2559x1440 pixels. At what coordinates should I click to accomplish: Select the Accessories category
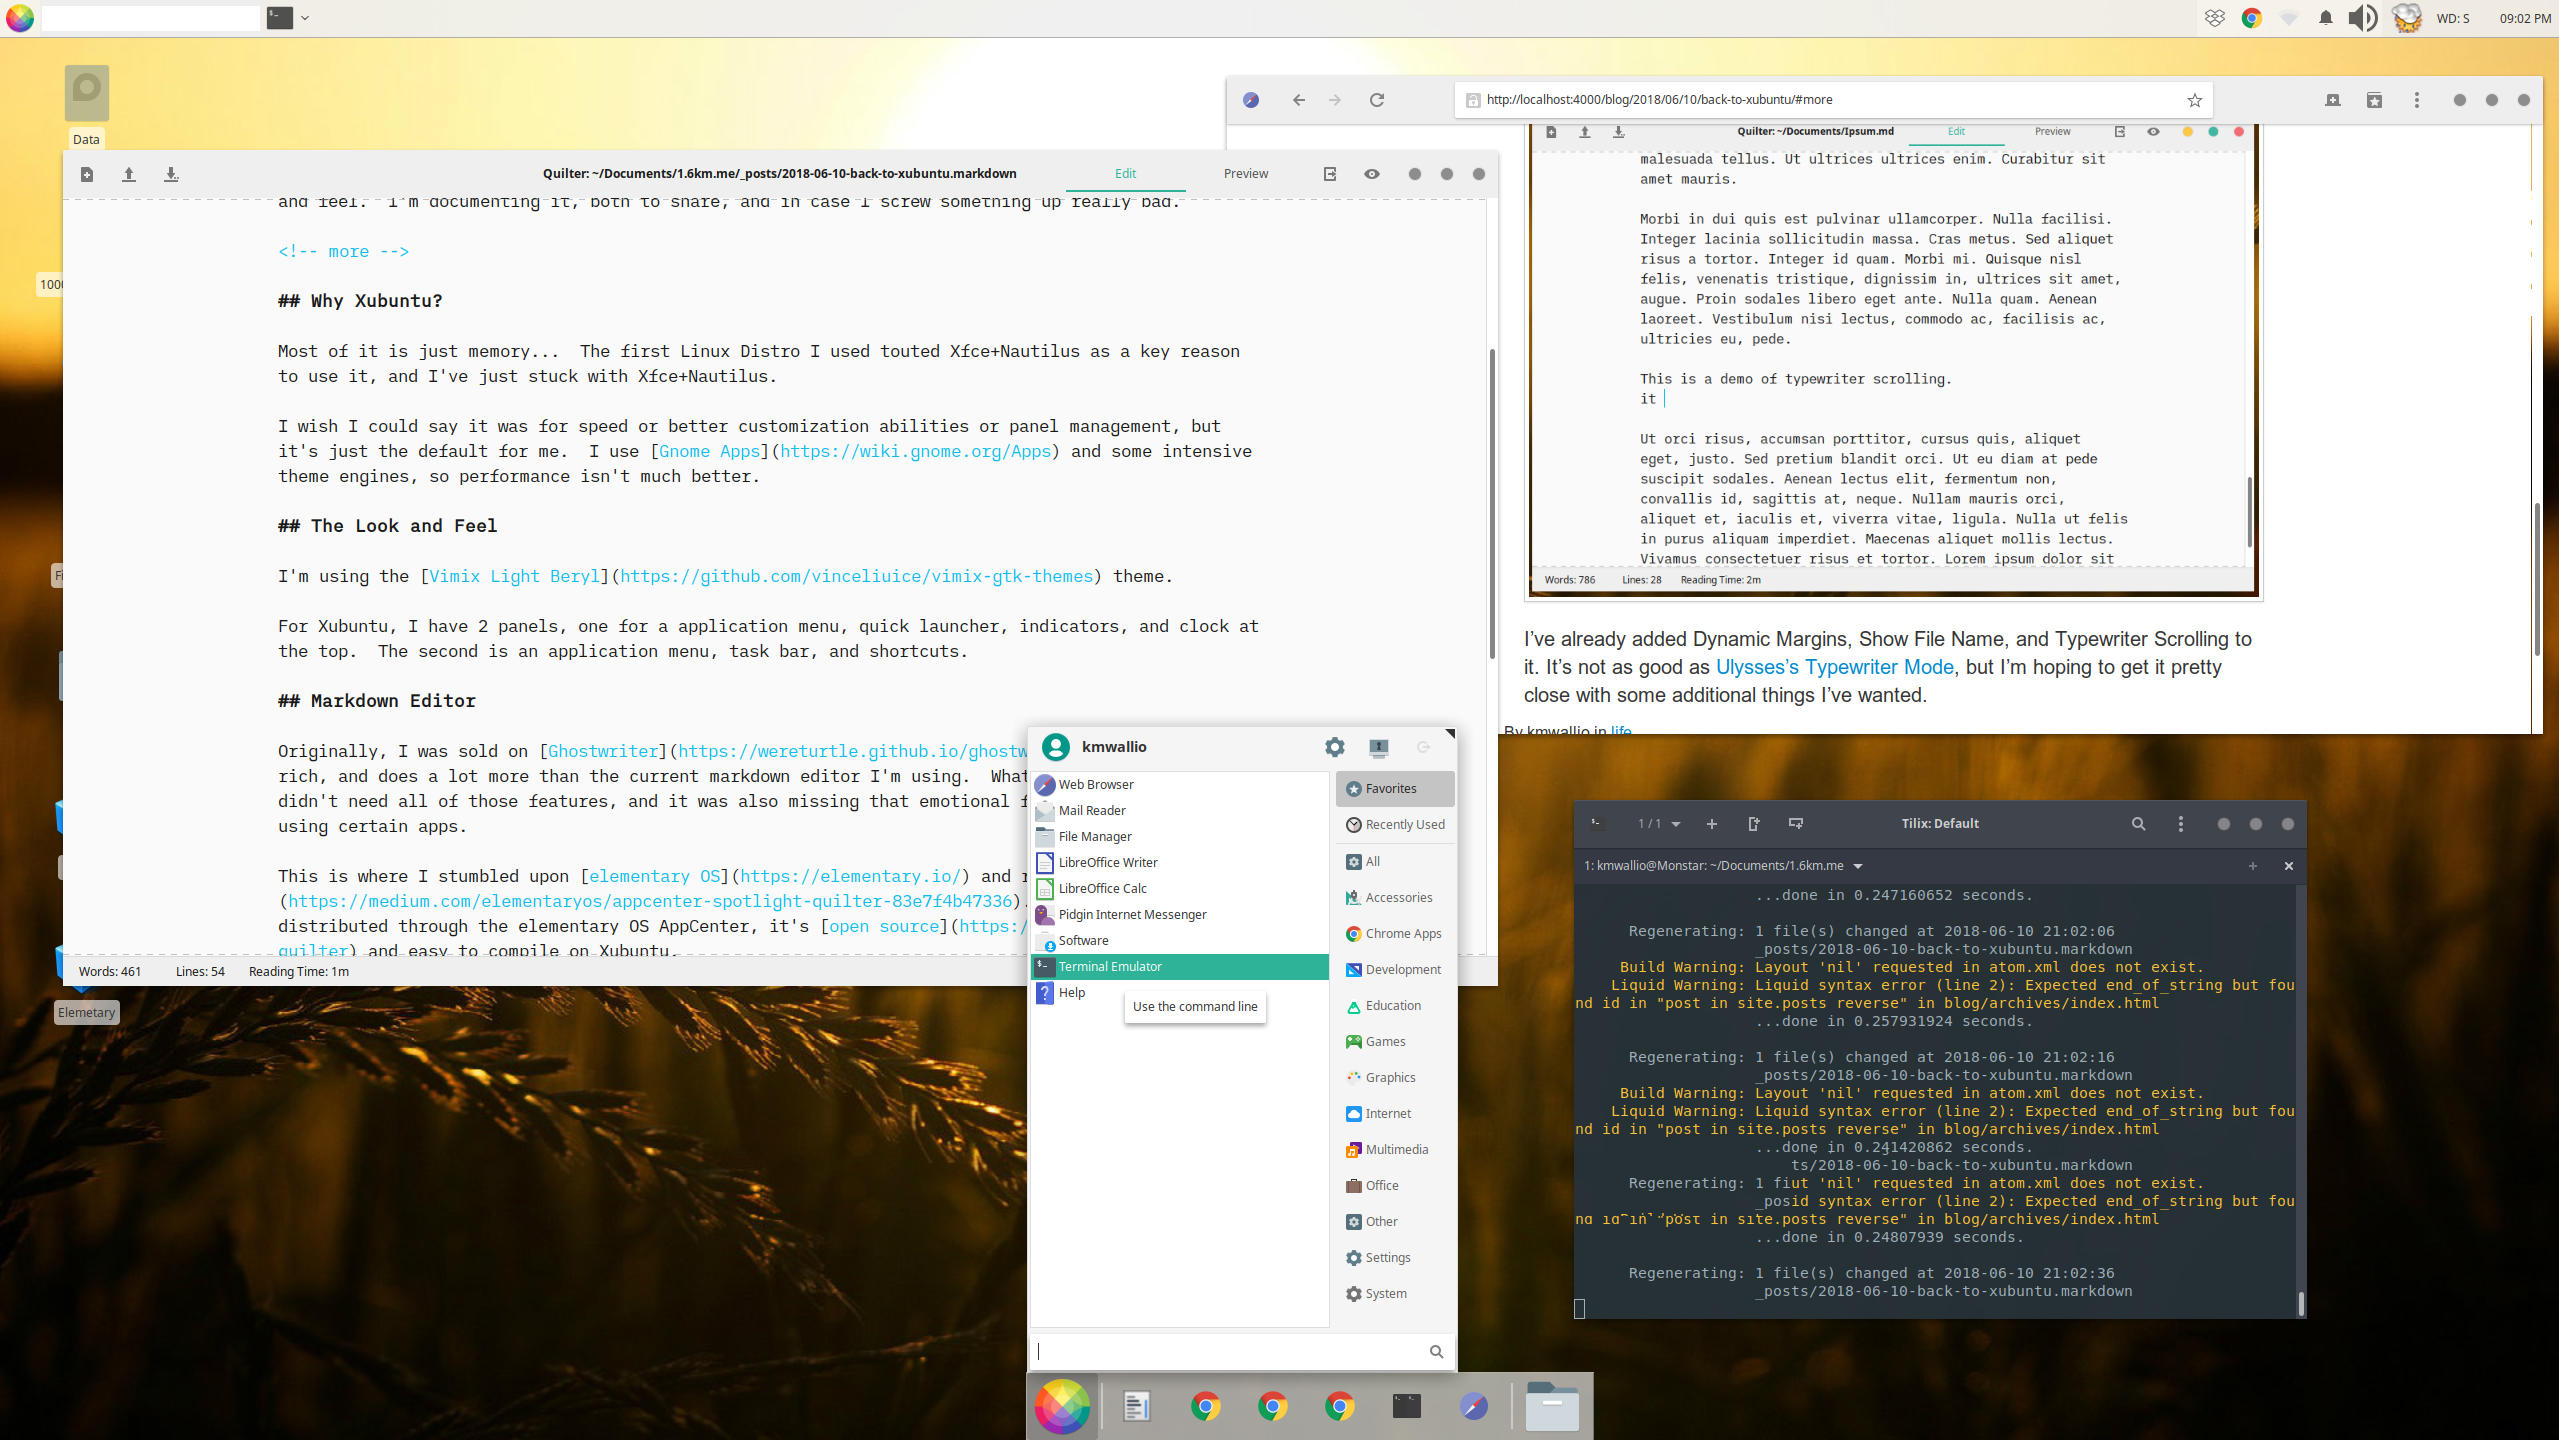coord(1395,898)
